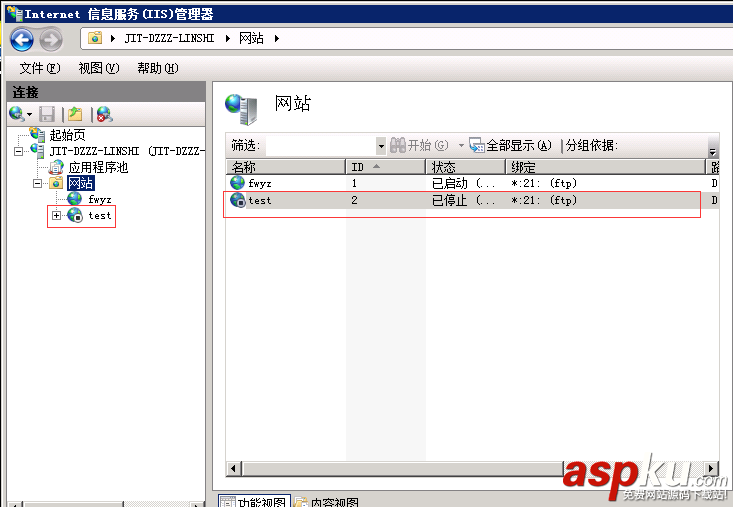Click the test site icon in sites list
Image resolution: width=733 pixels, height=507 pixels.
click(x=237, y=200)
